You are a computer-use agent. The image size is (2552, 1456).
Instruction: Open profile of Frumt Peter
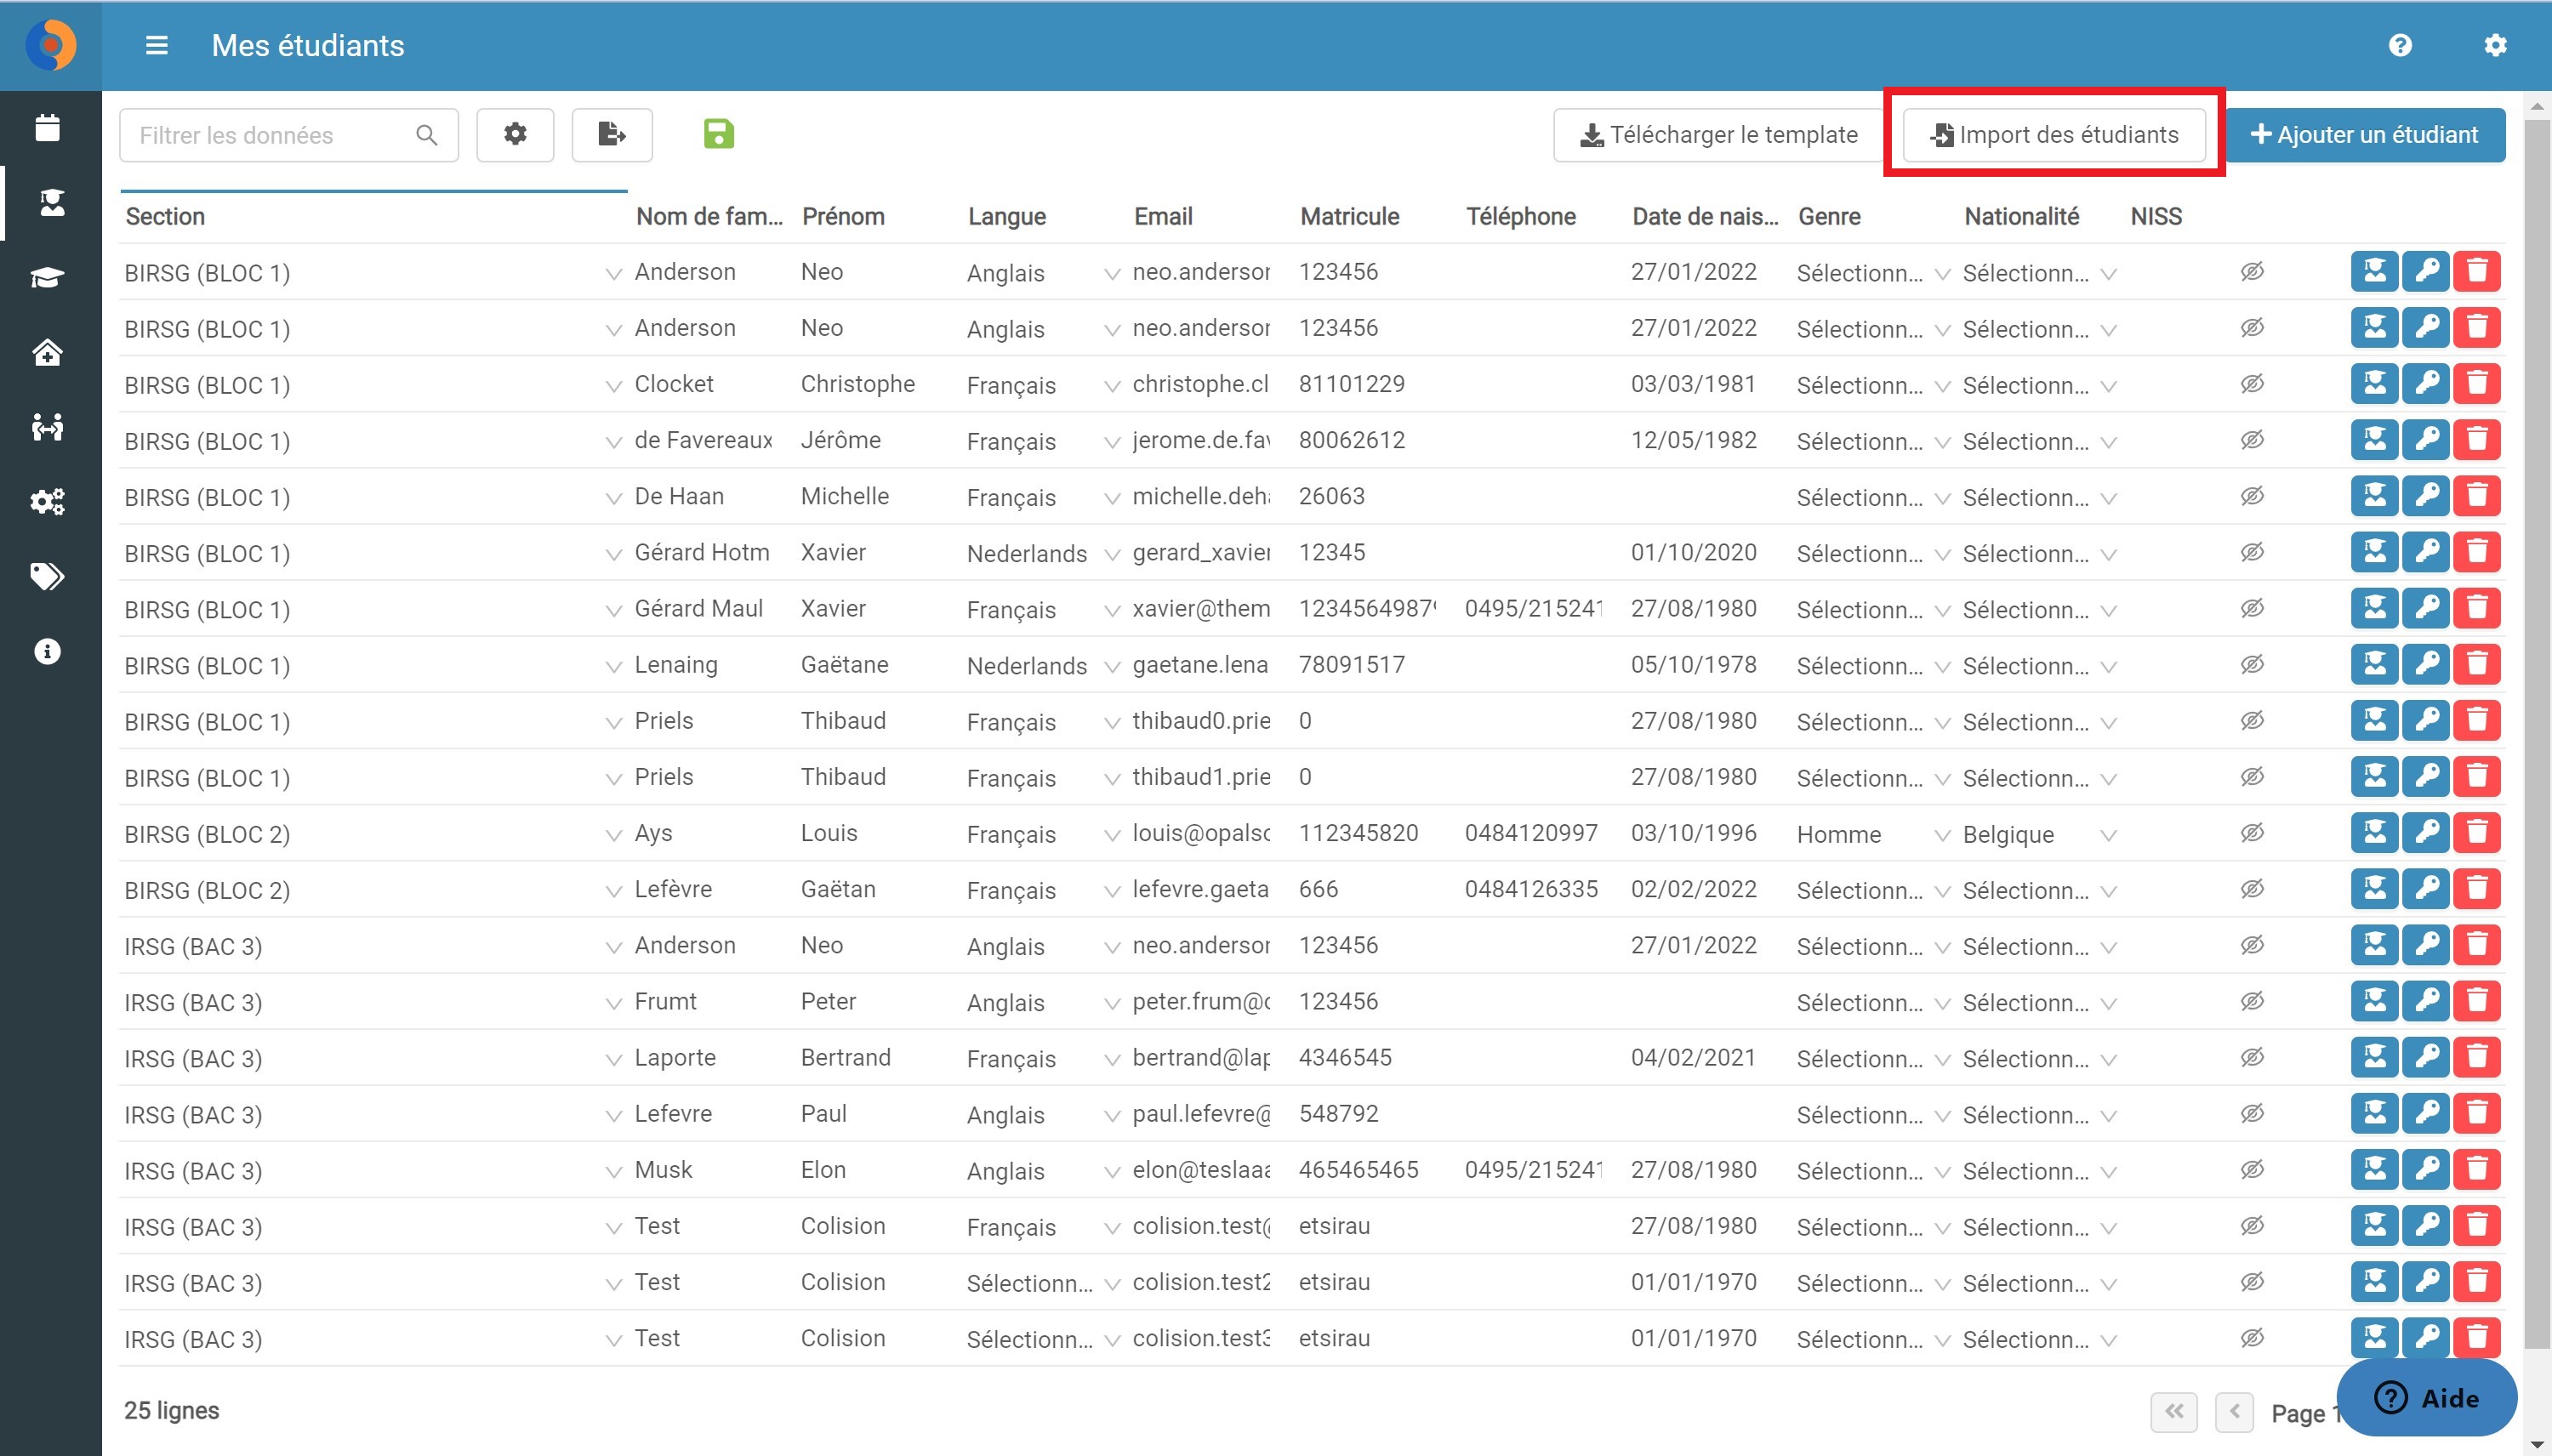click(2374, 1001)
